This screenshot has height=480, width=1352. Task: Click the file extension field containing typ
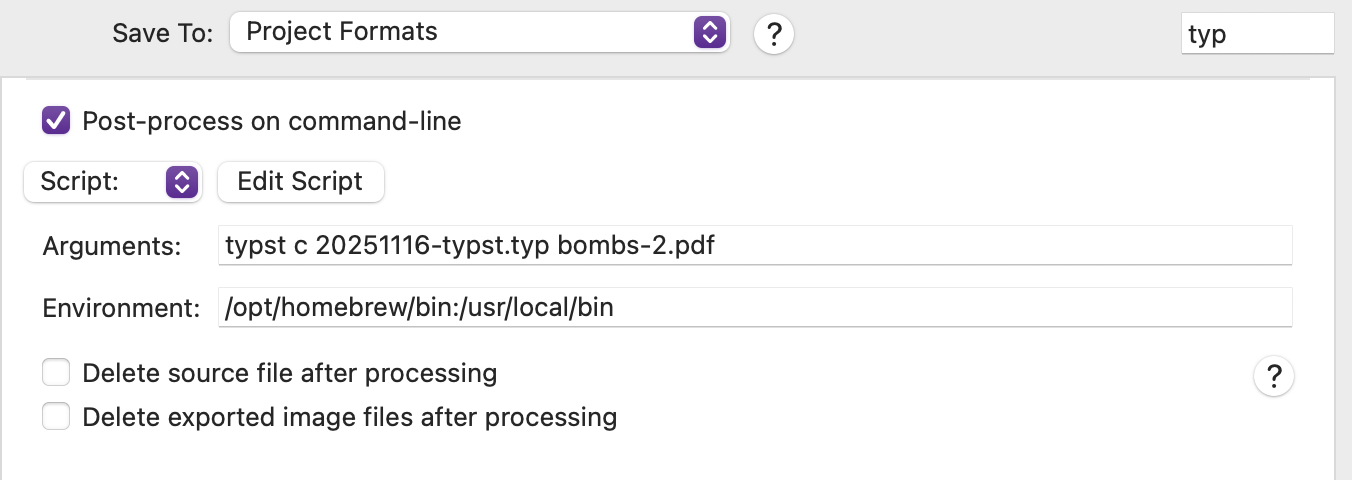tap(1256, 34)
